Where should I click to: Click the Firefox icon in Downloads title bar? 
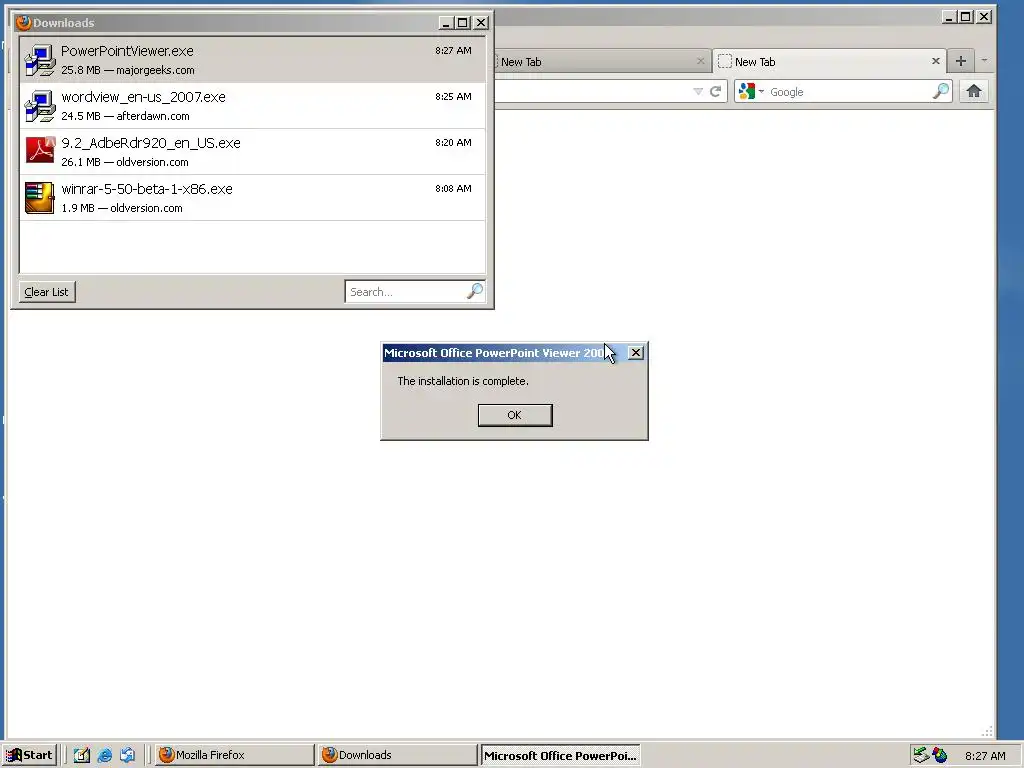(x=24, y=23)
